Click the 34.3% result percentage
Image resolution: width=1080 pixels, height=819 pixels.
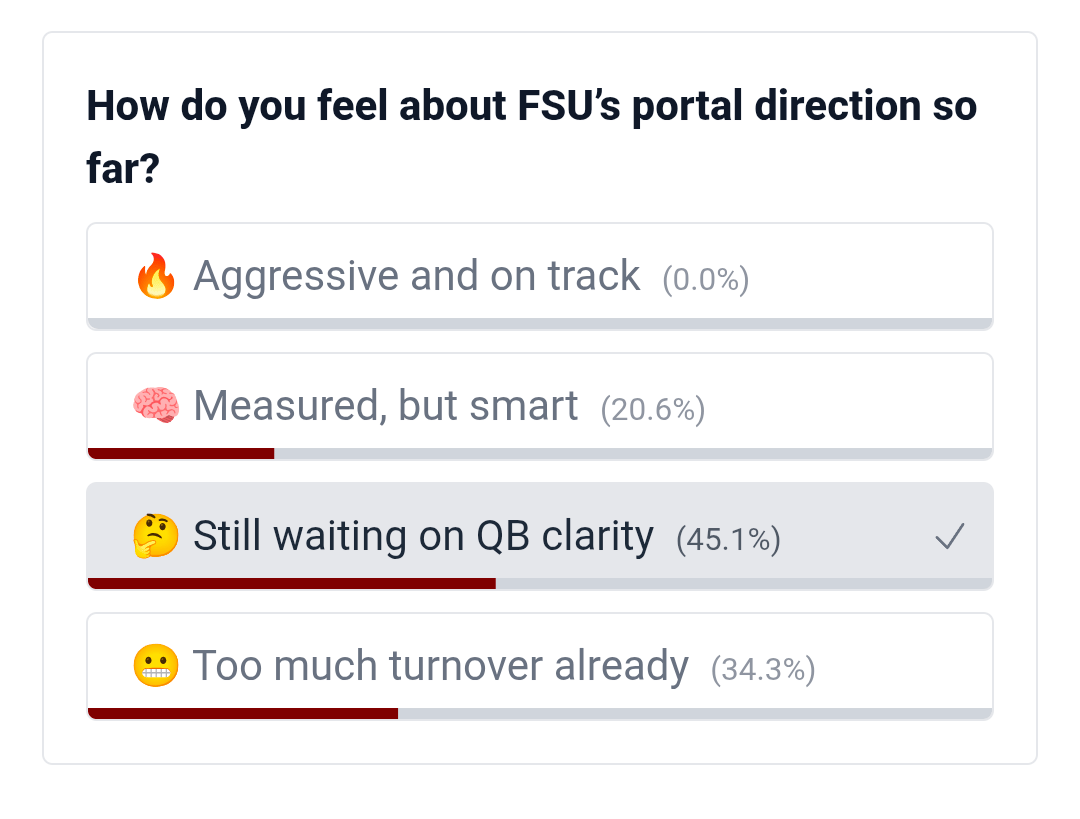click(x=763, y=669)
